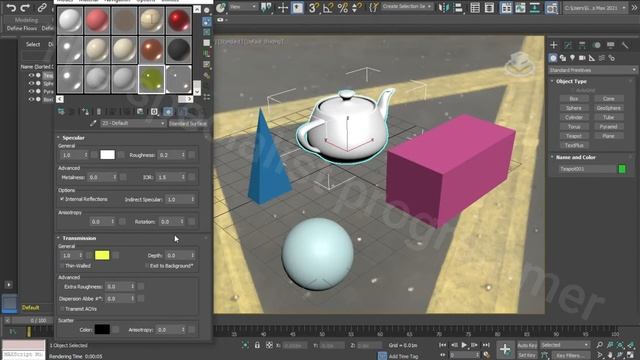Open the Utilities wrench tab icon
Image resolution: width=640 pixels, height=360 pixels.
pyautogui.click(x=625, y=45)
